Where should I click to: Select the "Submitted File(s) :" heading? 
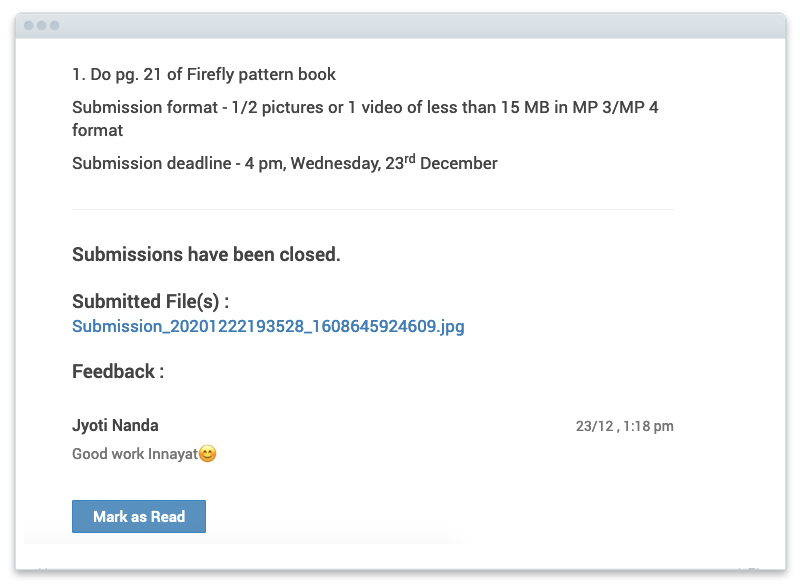click(x=151, y=301)
